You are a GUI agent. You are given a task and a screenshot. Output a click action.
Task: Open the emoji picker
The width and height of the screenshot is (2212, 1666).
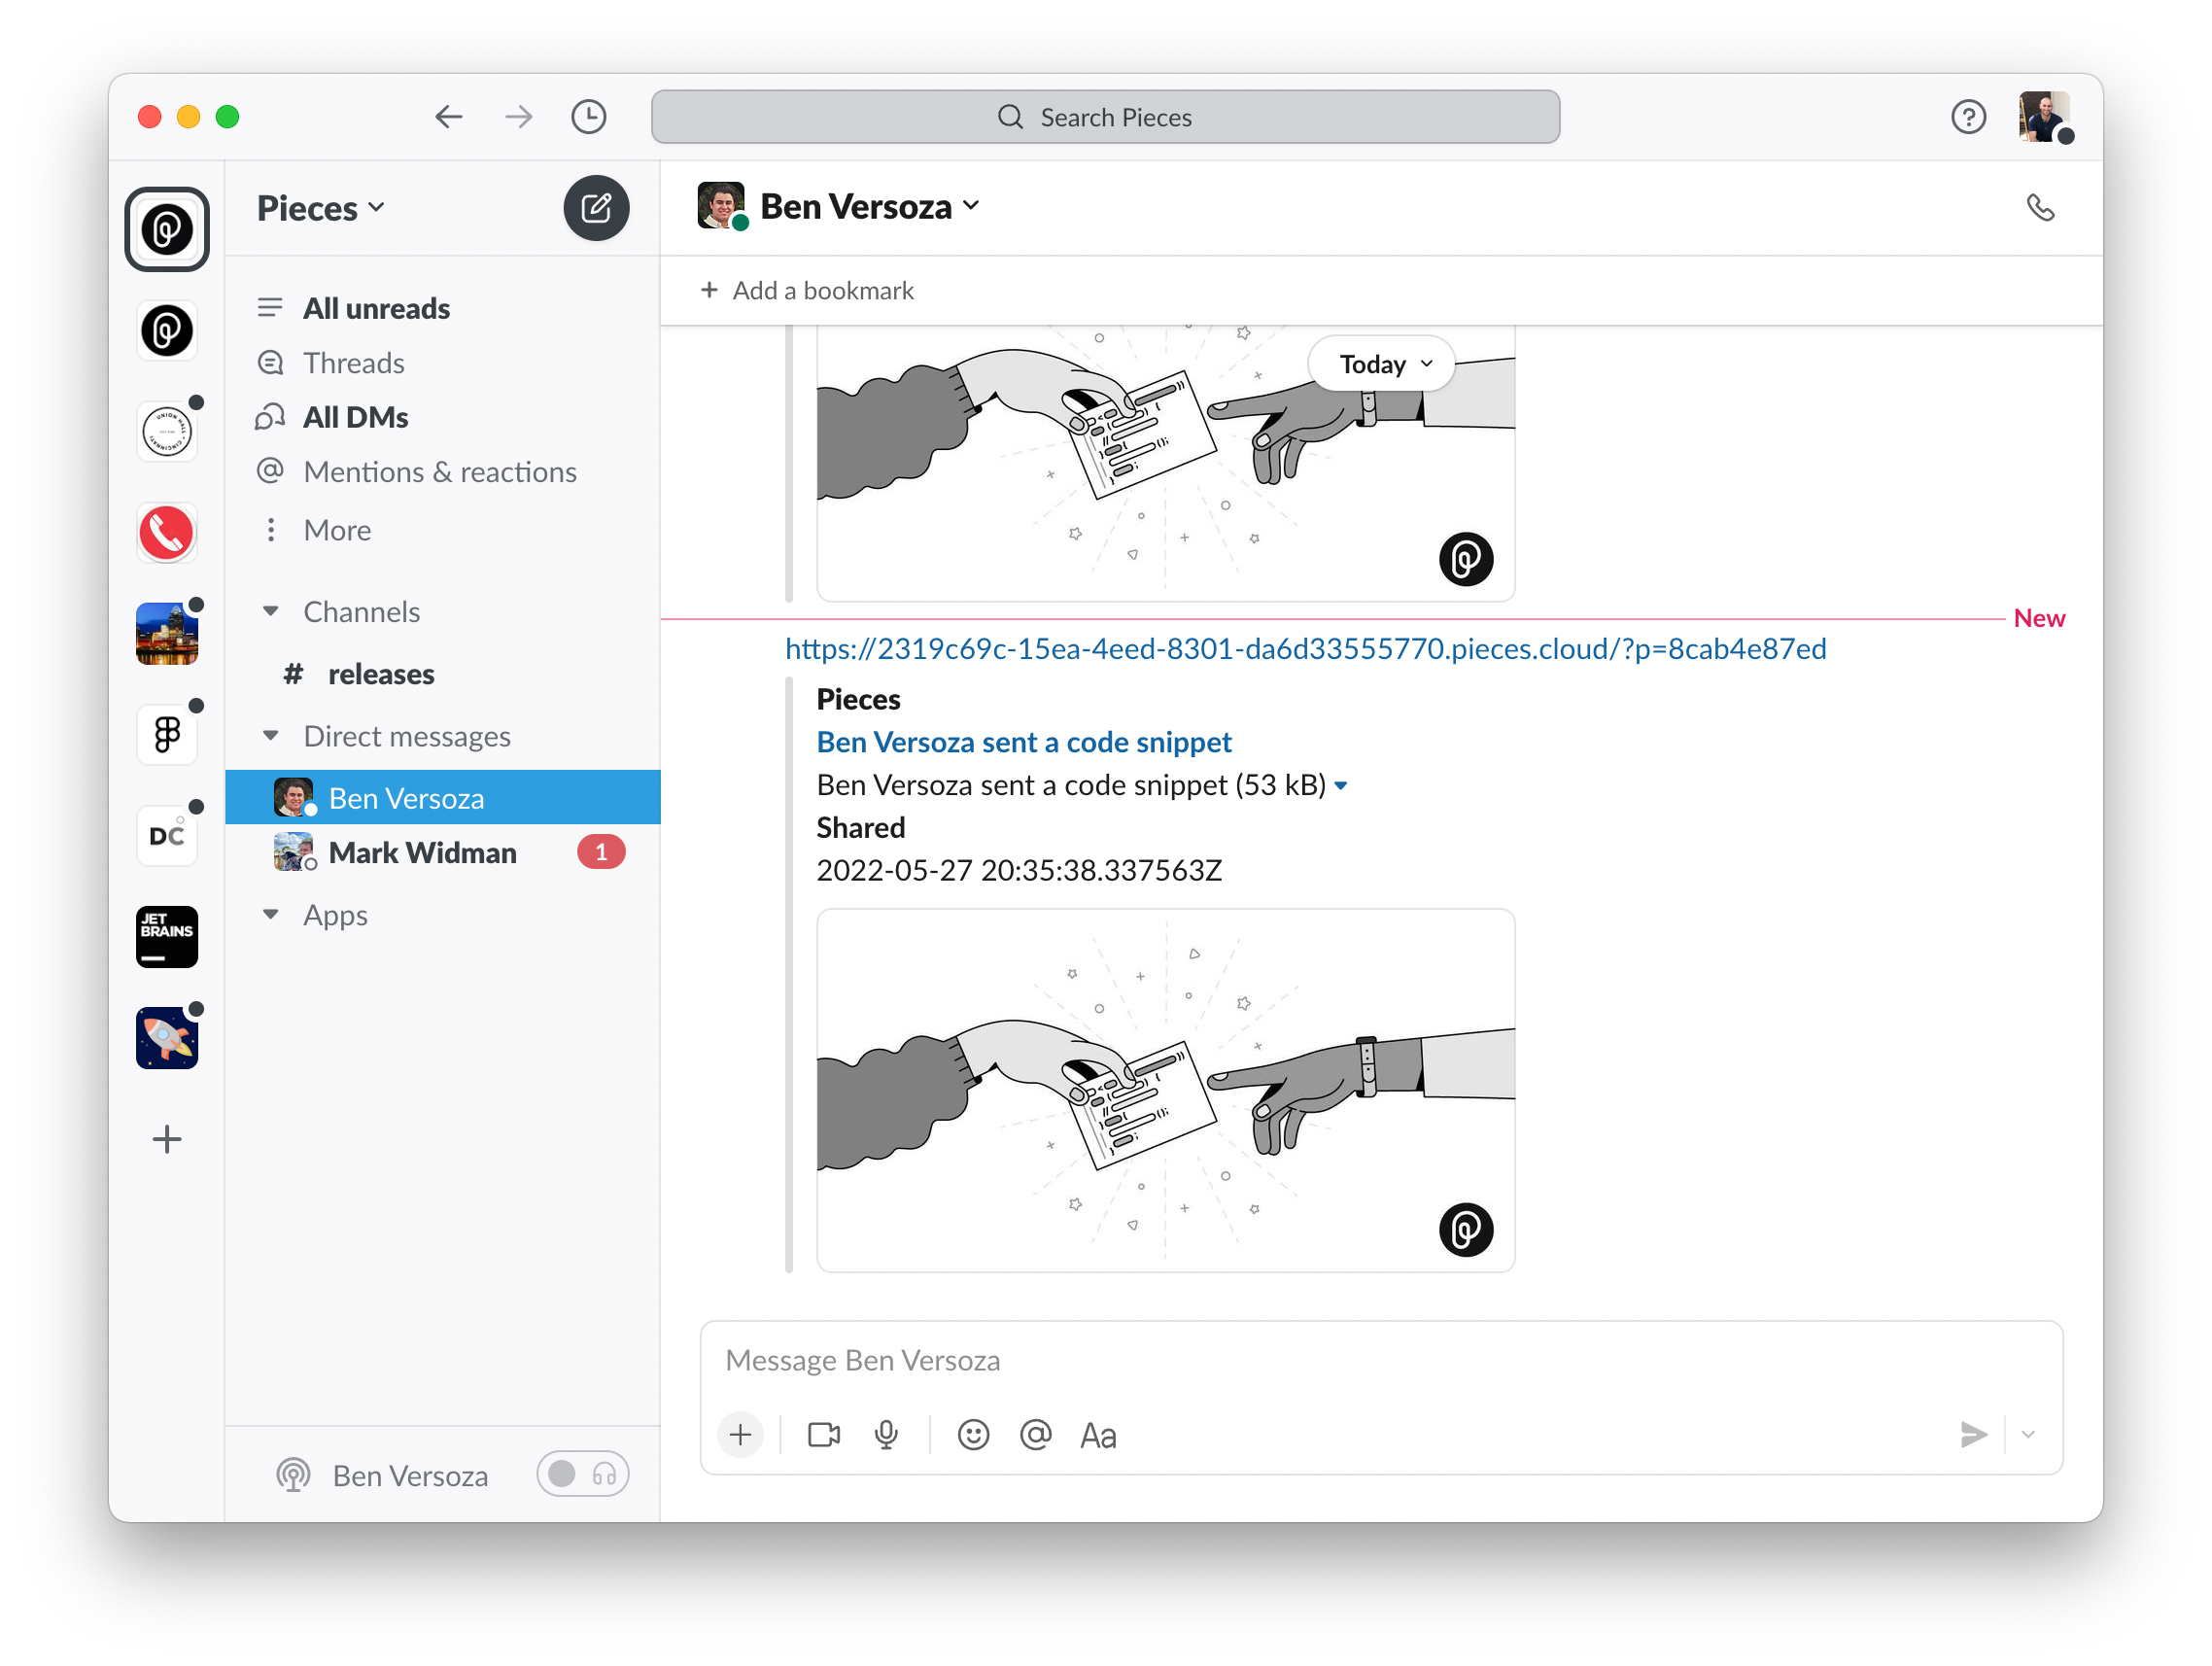tap(973, 1436)
